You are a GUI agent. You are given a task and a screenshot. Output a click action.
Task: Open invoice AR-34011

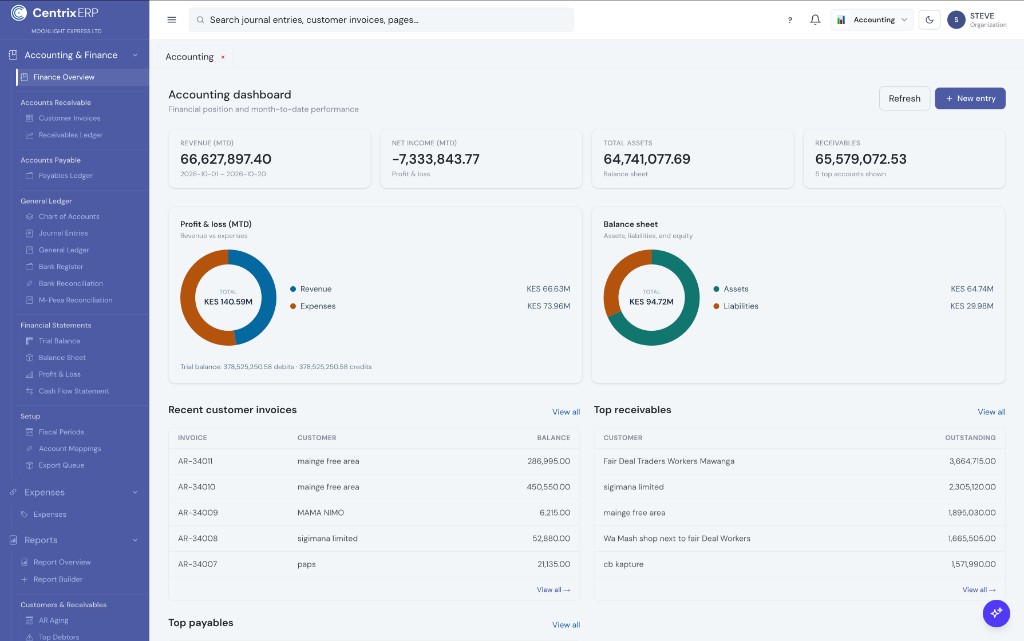tap(195, 461)
